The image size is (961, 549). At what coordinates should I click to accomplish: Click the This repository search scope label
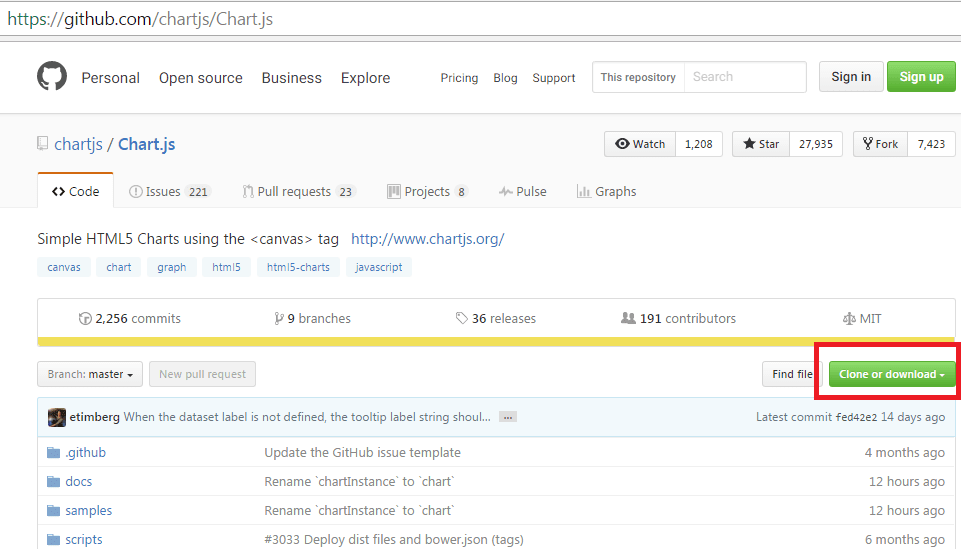(x=638, y=77)
